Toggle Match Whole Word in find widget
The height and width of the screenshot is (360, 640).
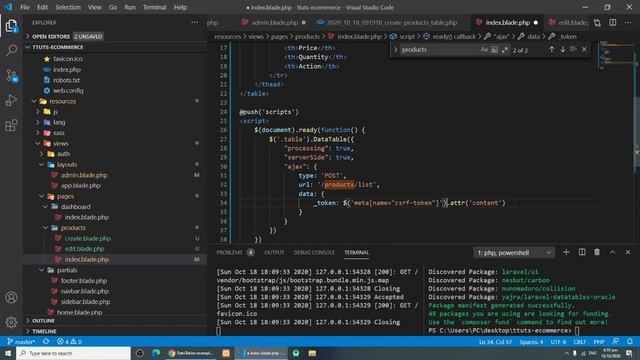tap(494, 49)
